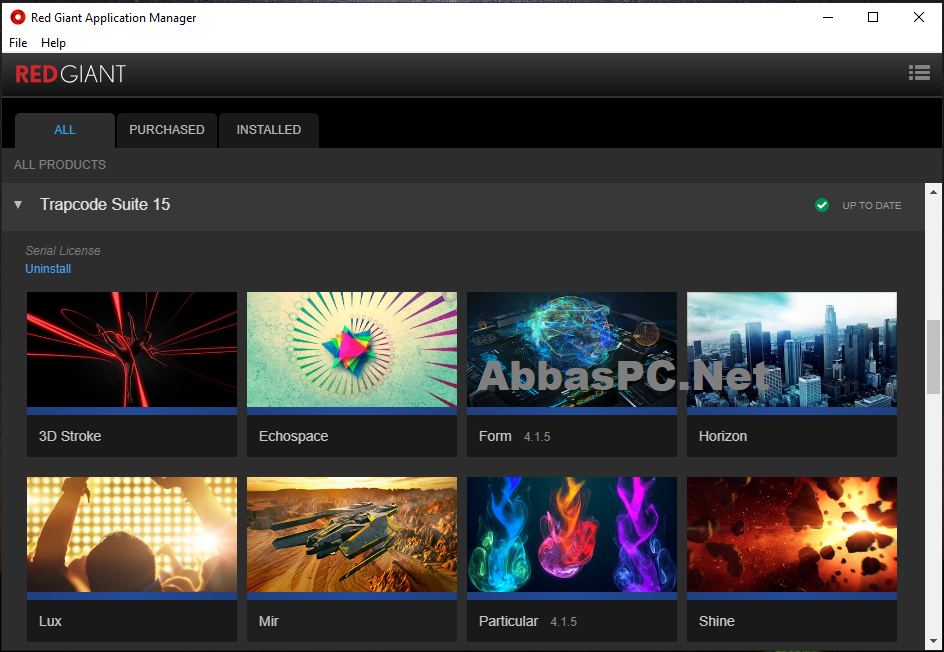Viewport: 944px width, 652px height.
Task: Click the Red Giant title bar logo icon
Action: (x=17, y=17)
